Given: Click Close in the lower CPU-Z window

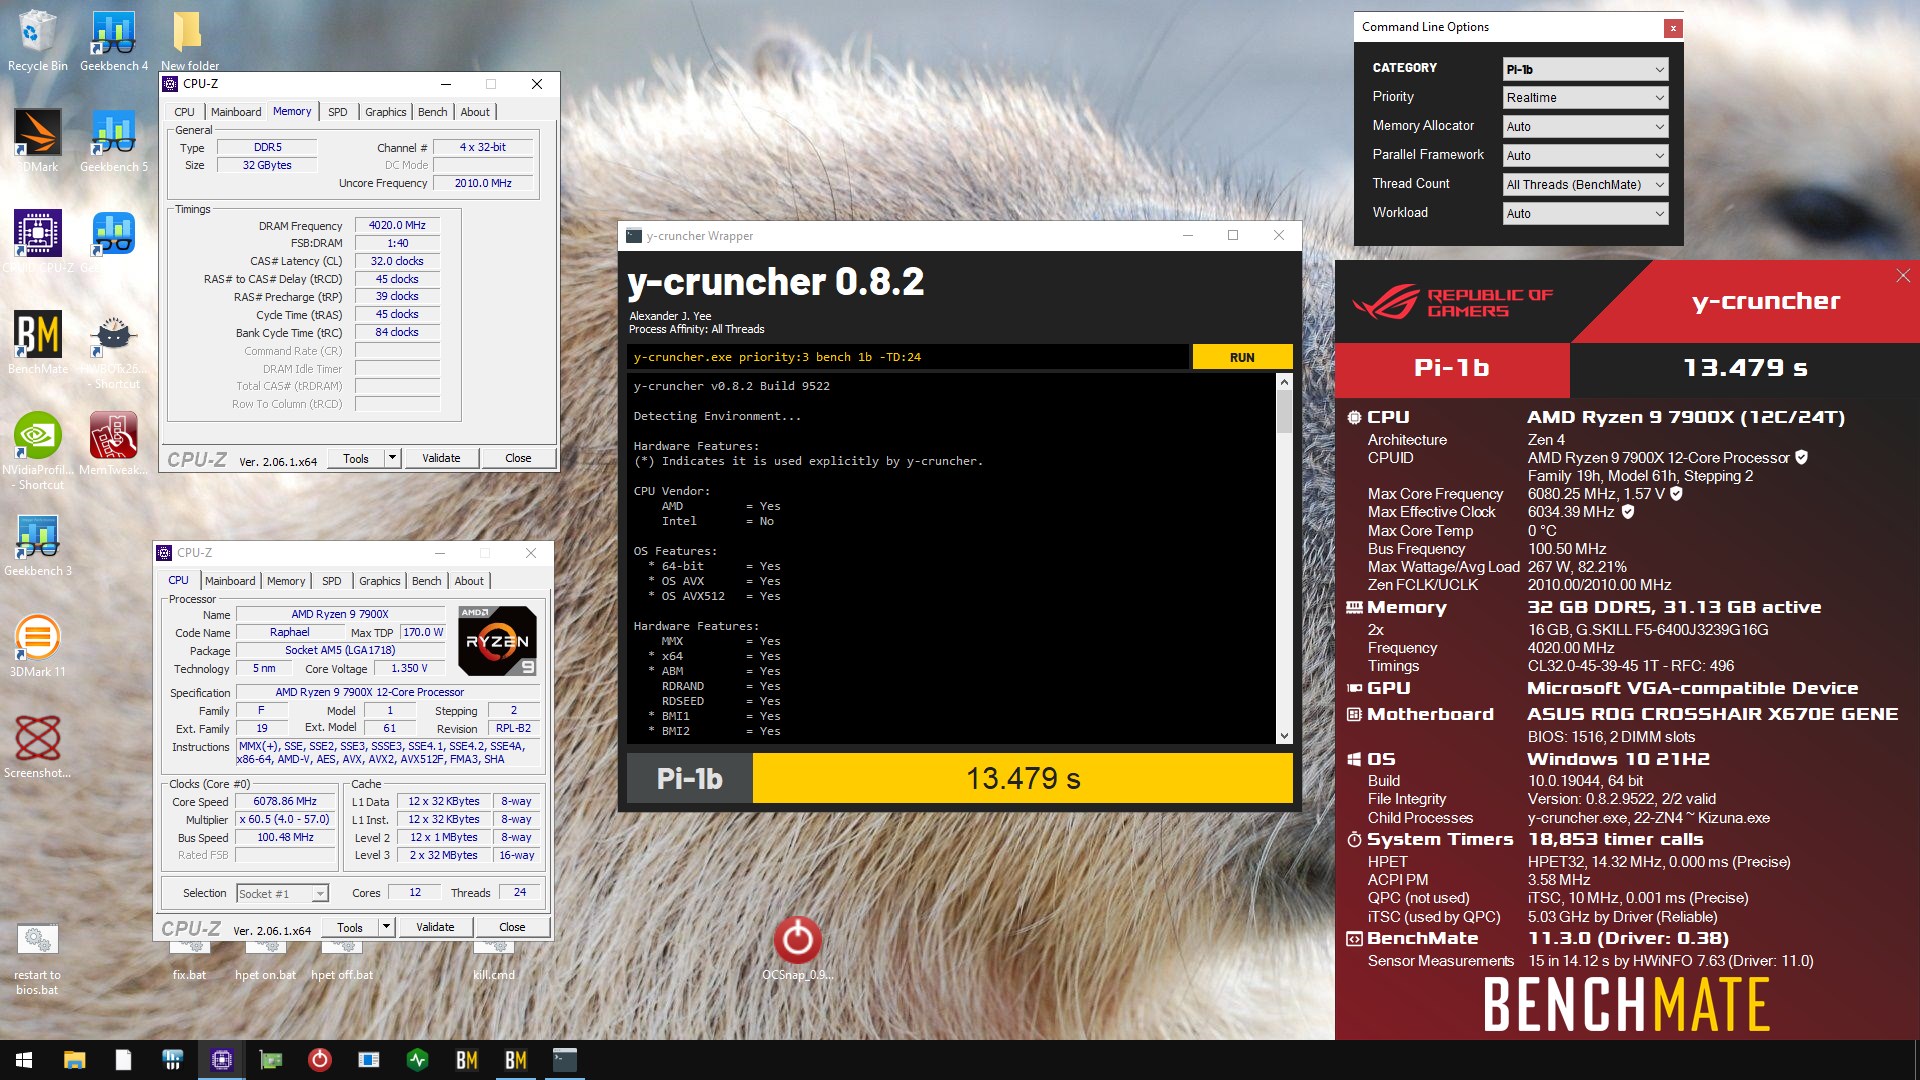Looking at the screenshot, I should [x=512, y=927].
